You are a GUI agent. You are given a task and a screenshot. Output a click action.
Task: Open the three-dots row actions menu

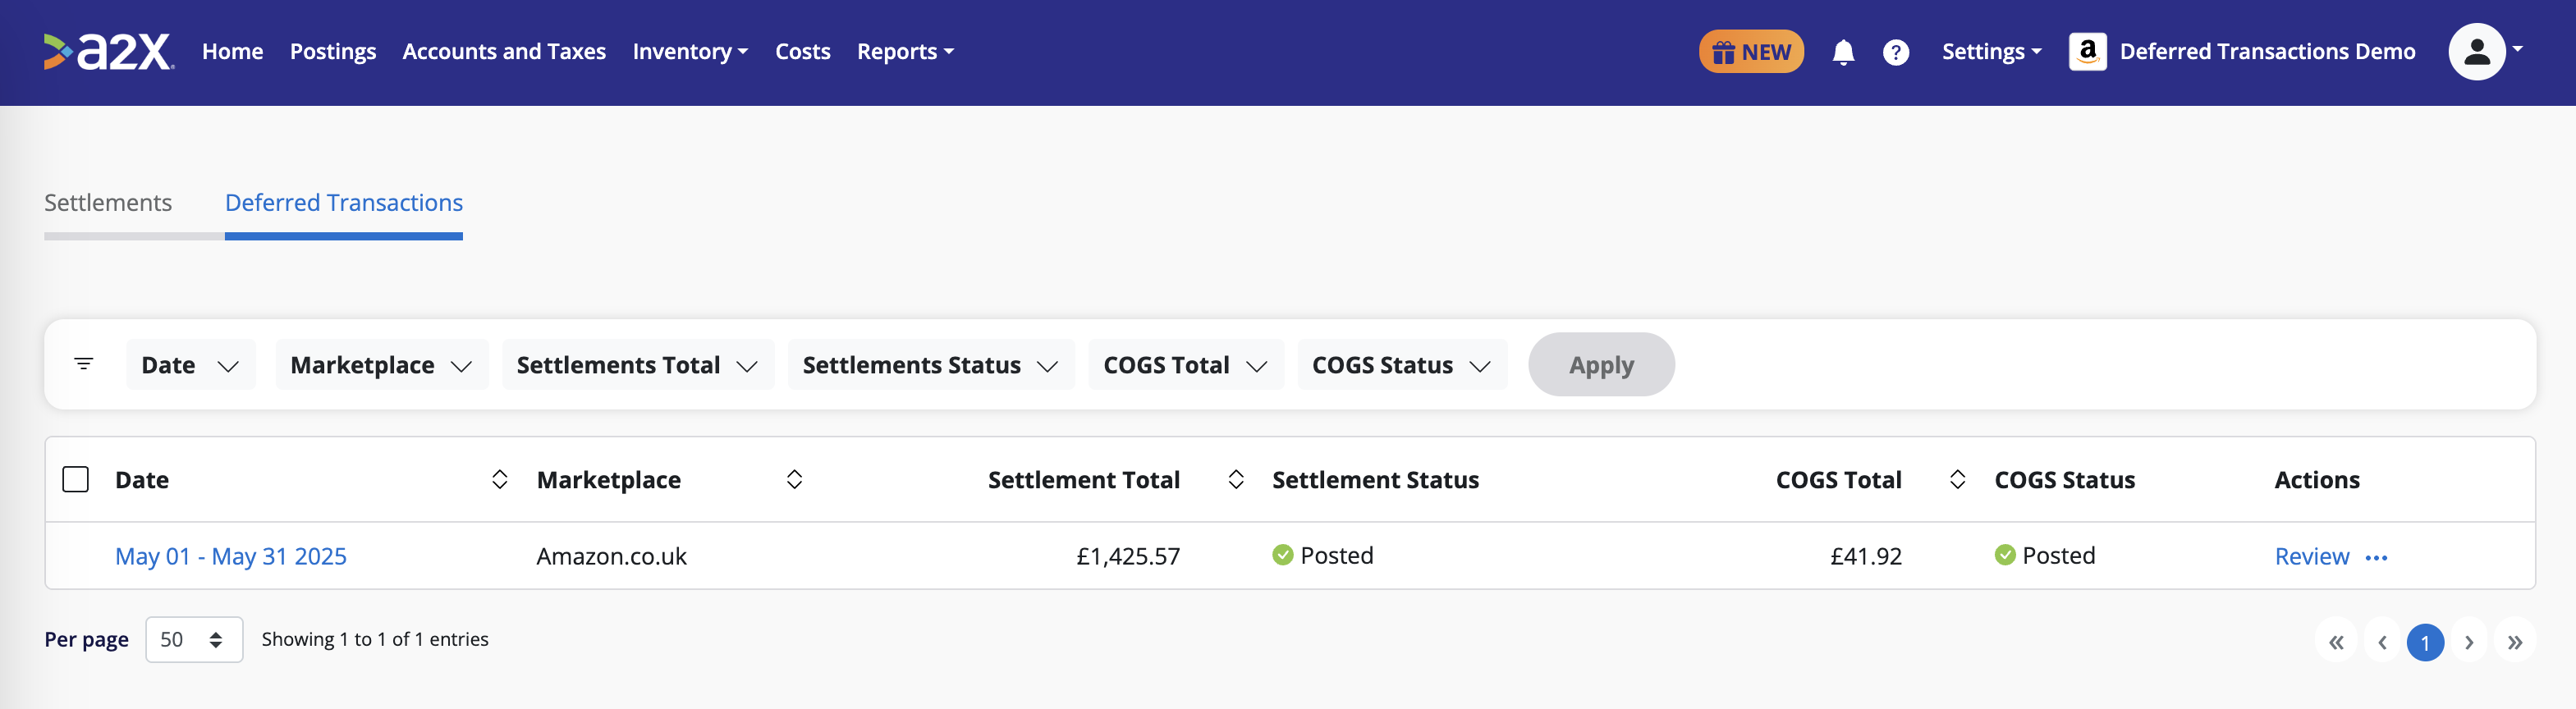click(x=2376, y=558)
